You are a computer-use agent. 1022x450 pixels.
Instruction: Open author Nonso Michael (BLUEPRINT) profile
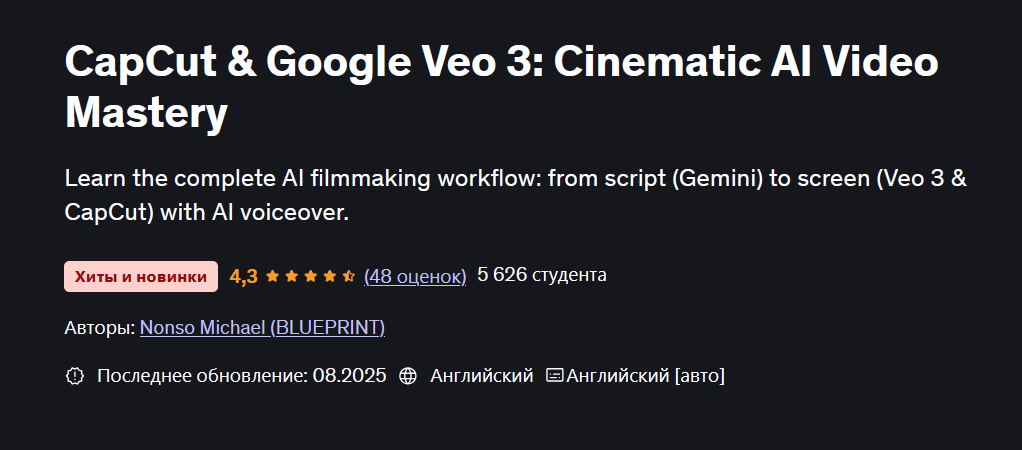(x=262, y=327)
